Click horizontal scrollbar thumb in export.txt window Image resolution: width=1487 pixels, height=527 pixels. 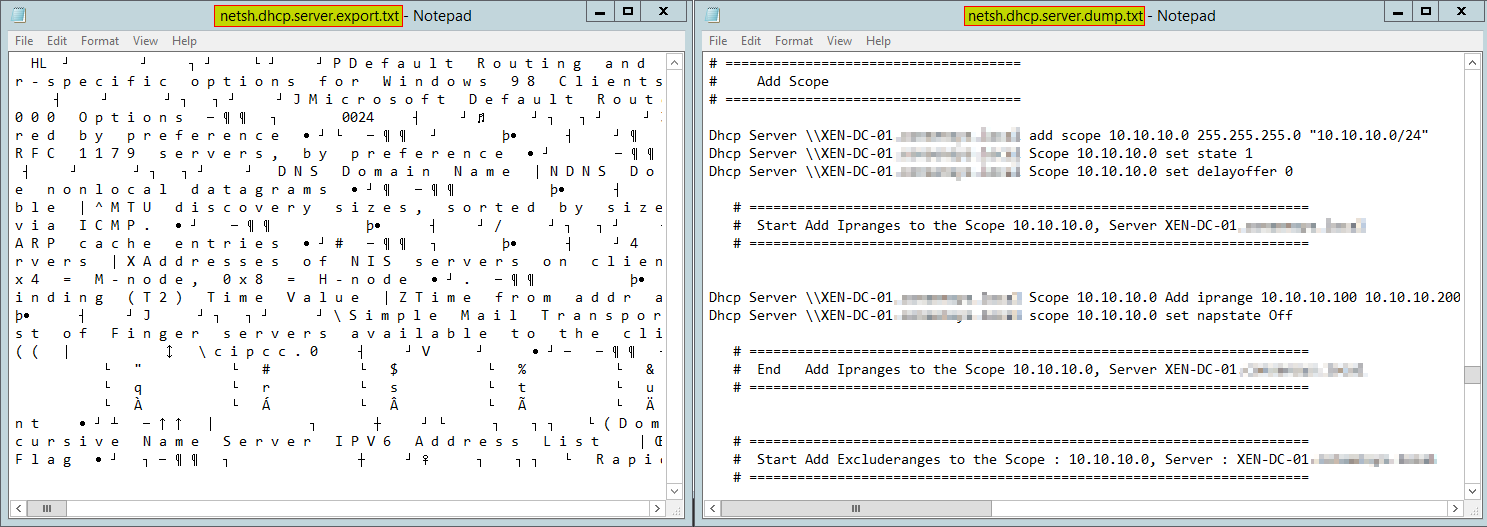tap(45, 509)
